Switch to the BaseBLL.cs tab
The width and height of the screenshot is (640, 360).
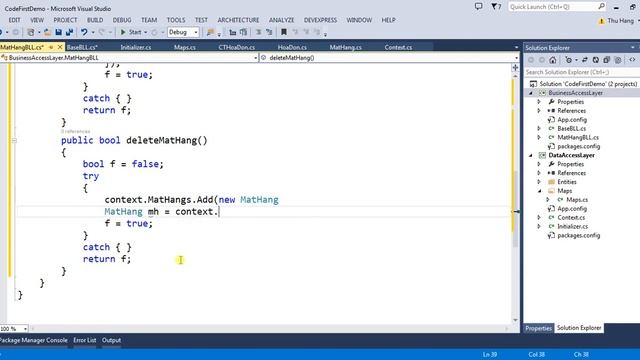tap(82, 47)
